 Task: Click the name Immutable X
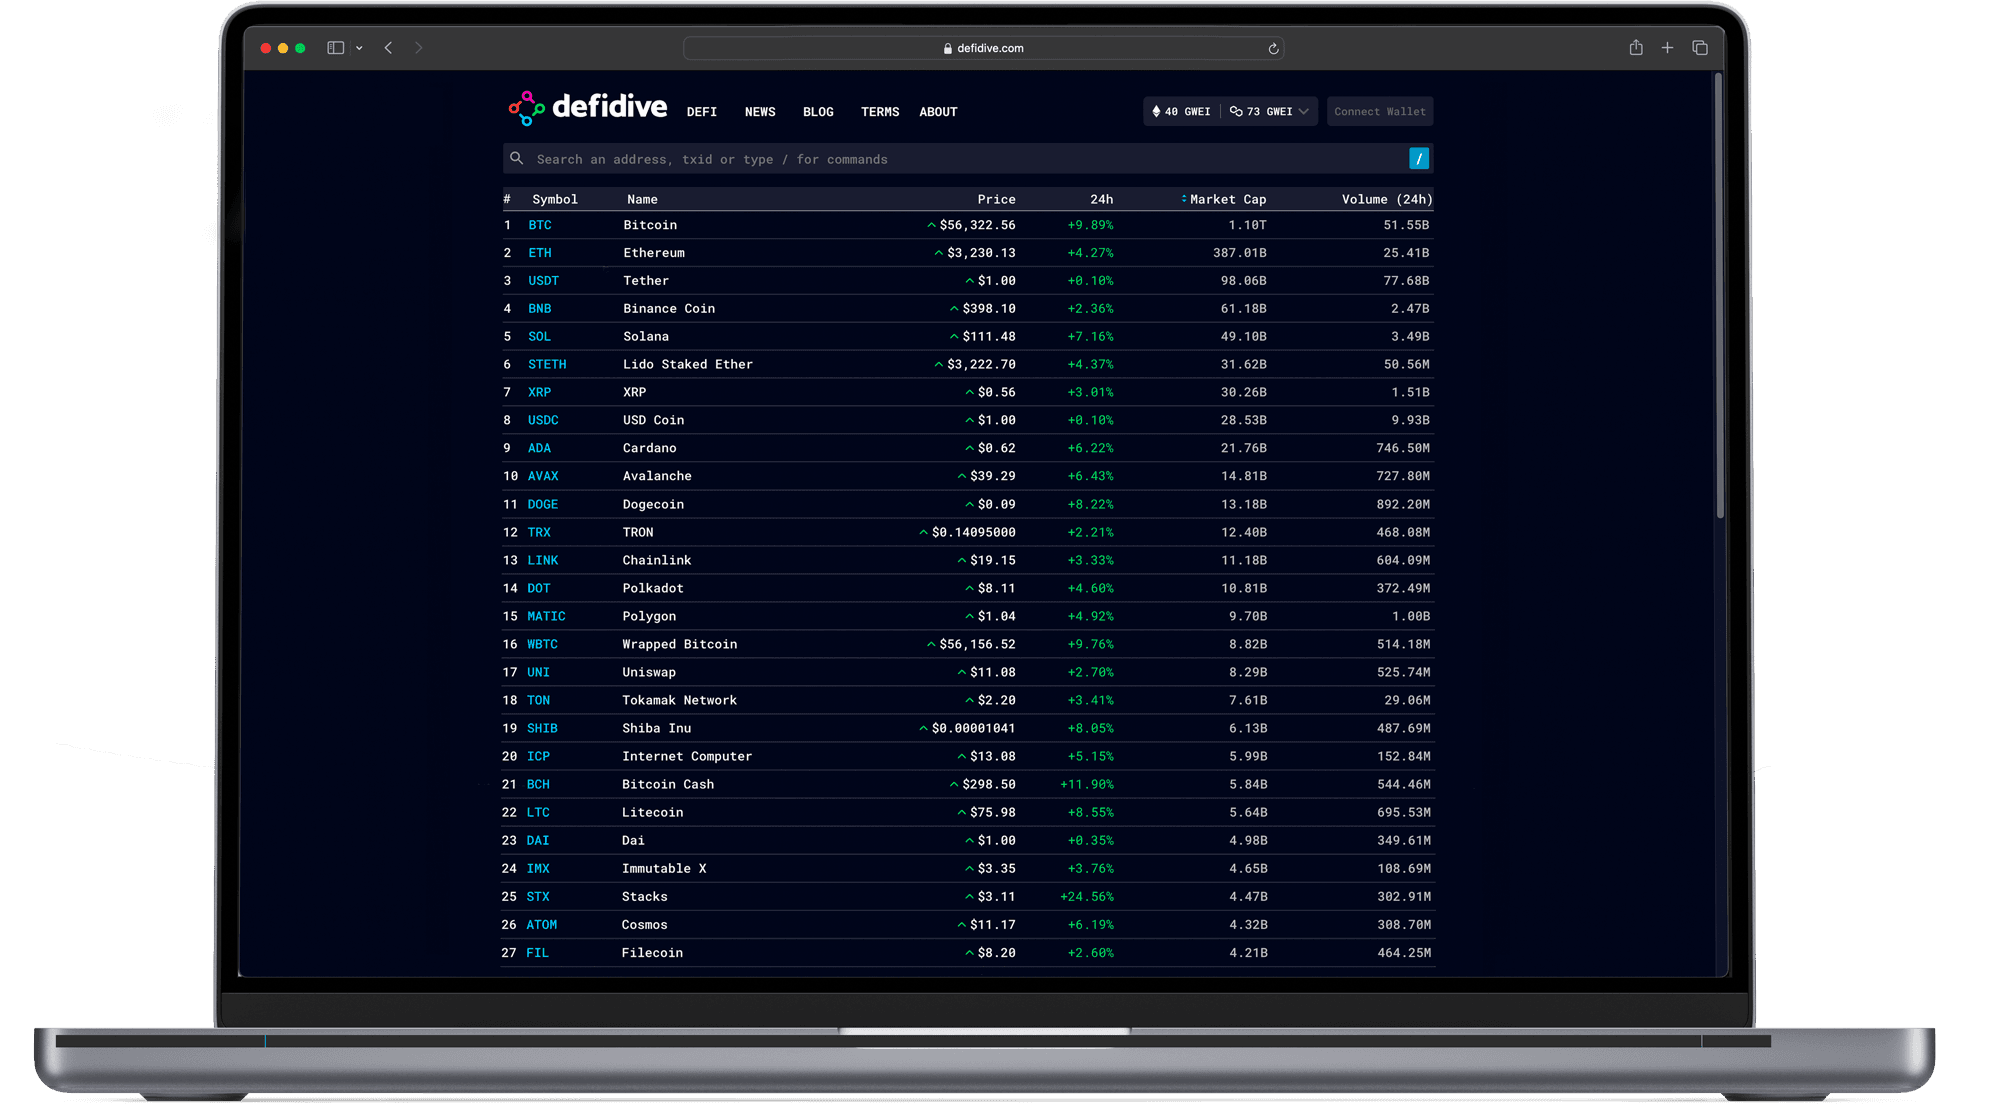(x=664, y=869)
